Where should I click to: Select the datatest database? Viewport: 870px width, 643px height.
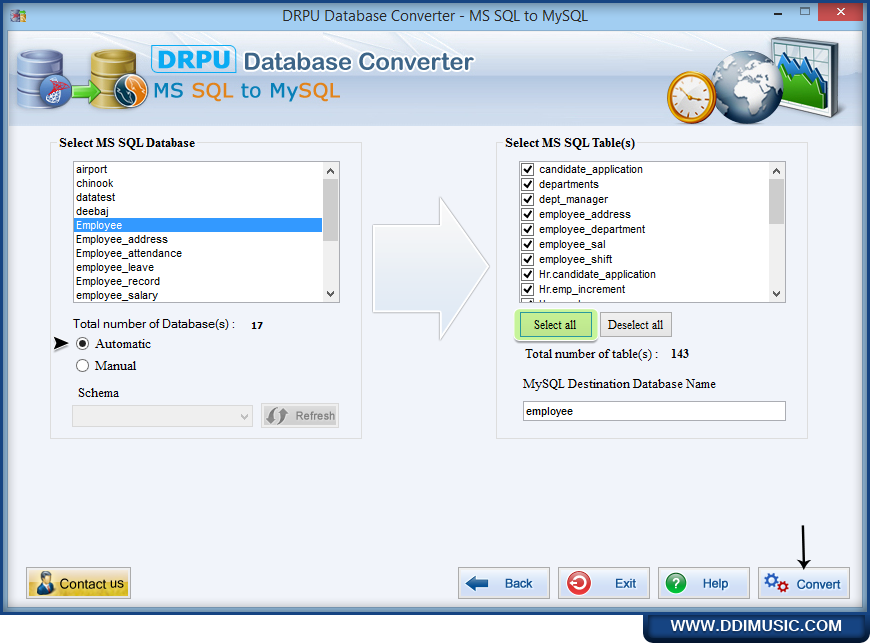[x=198, y=197]
